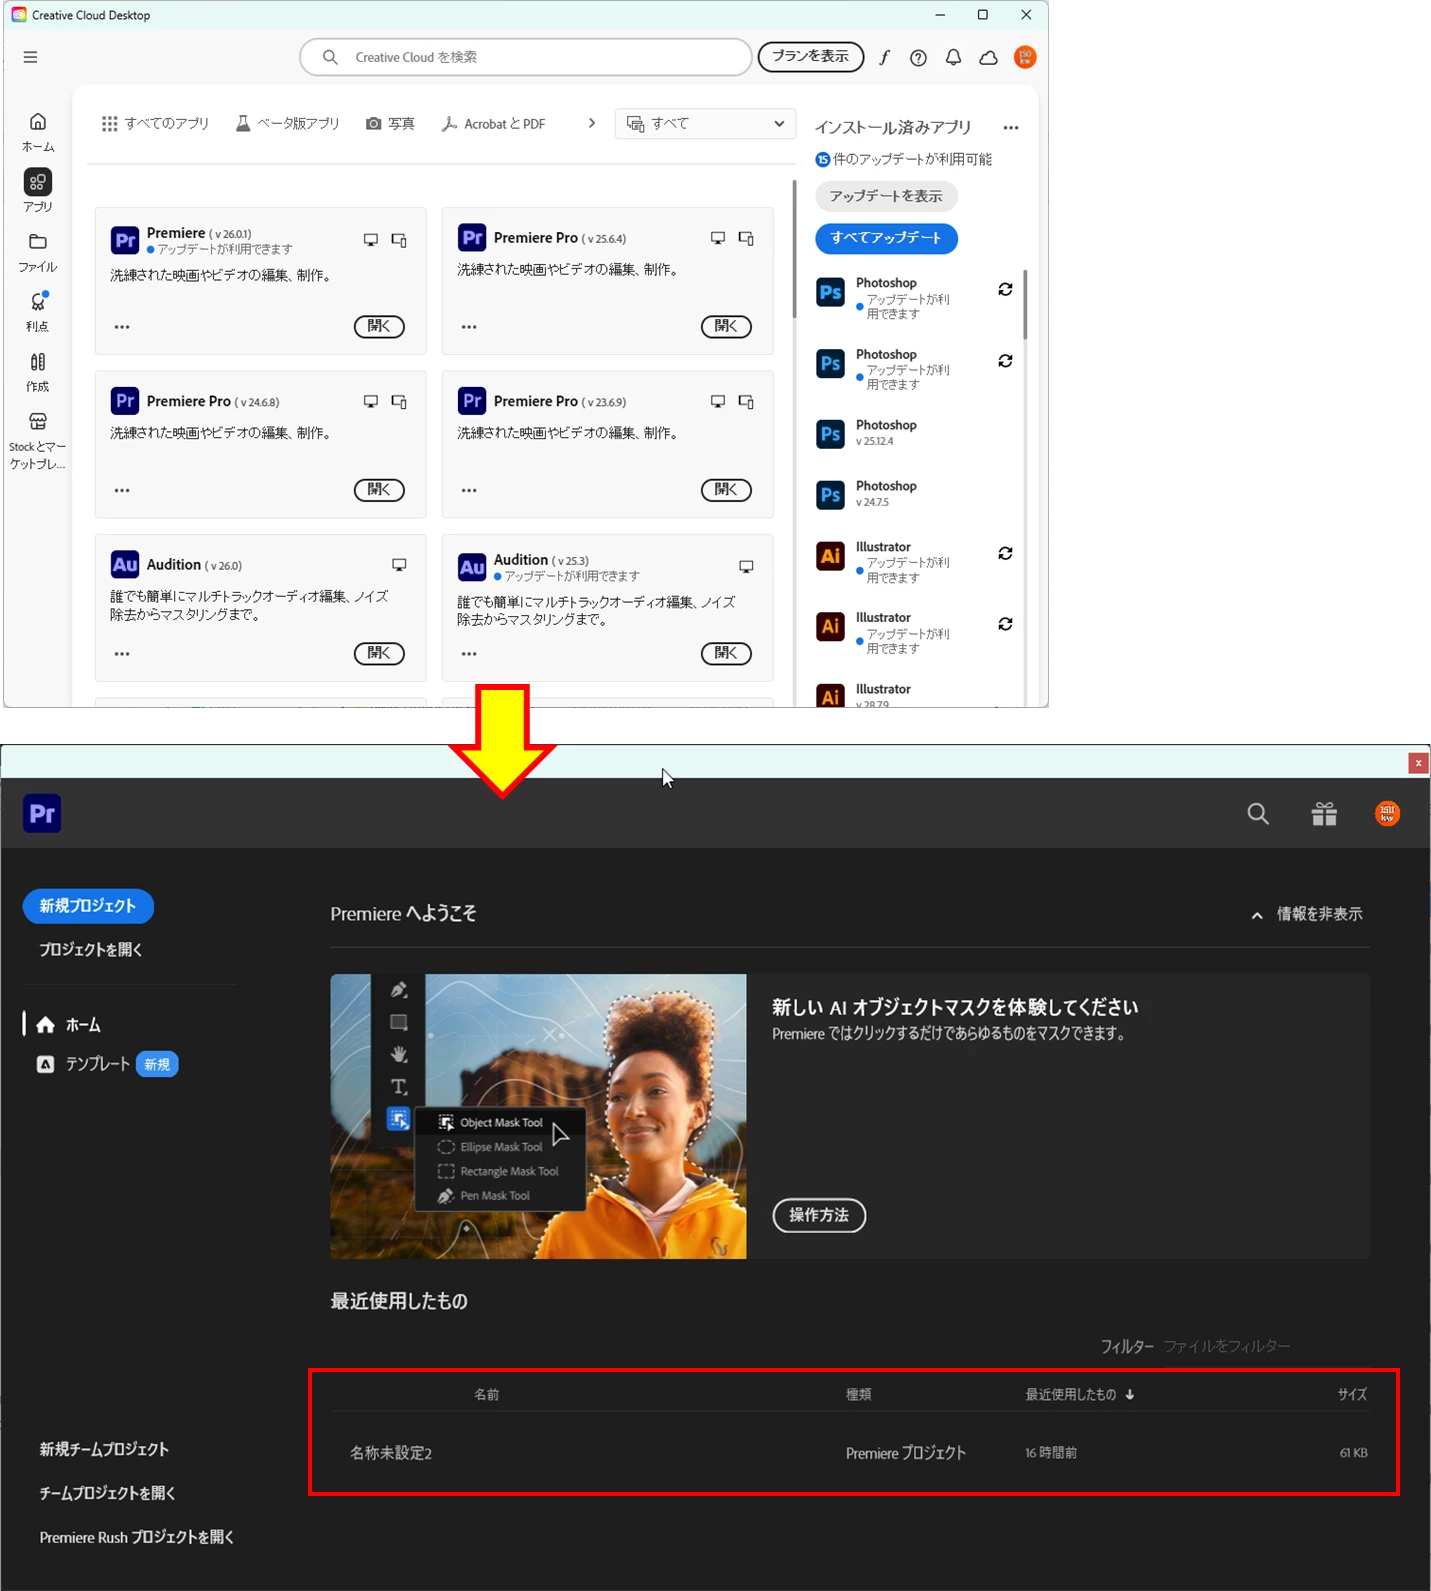The height and width of the screenshot is (1591, 1431).
Task: Click the Creative Cloud search field
Action: 526,57
